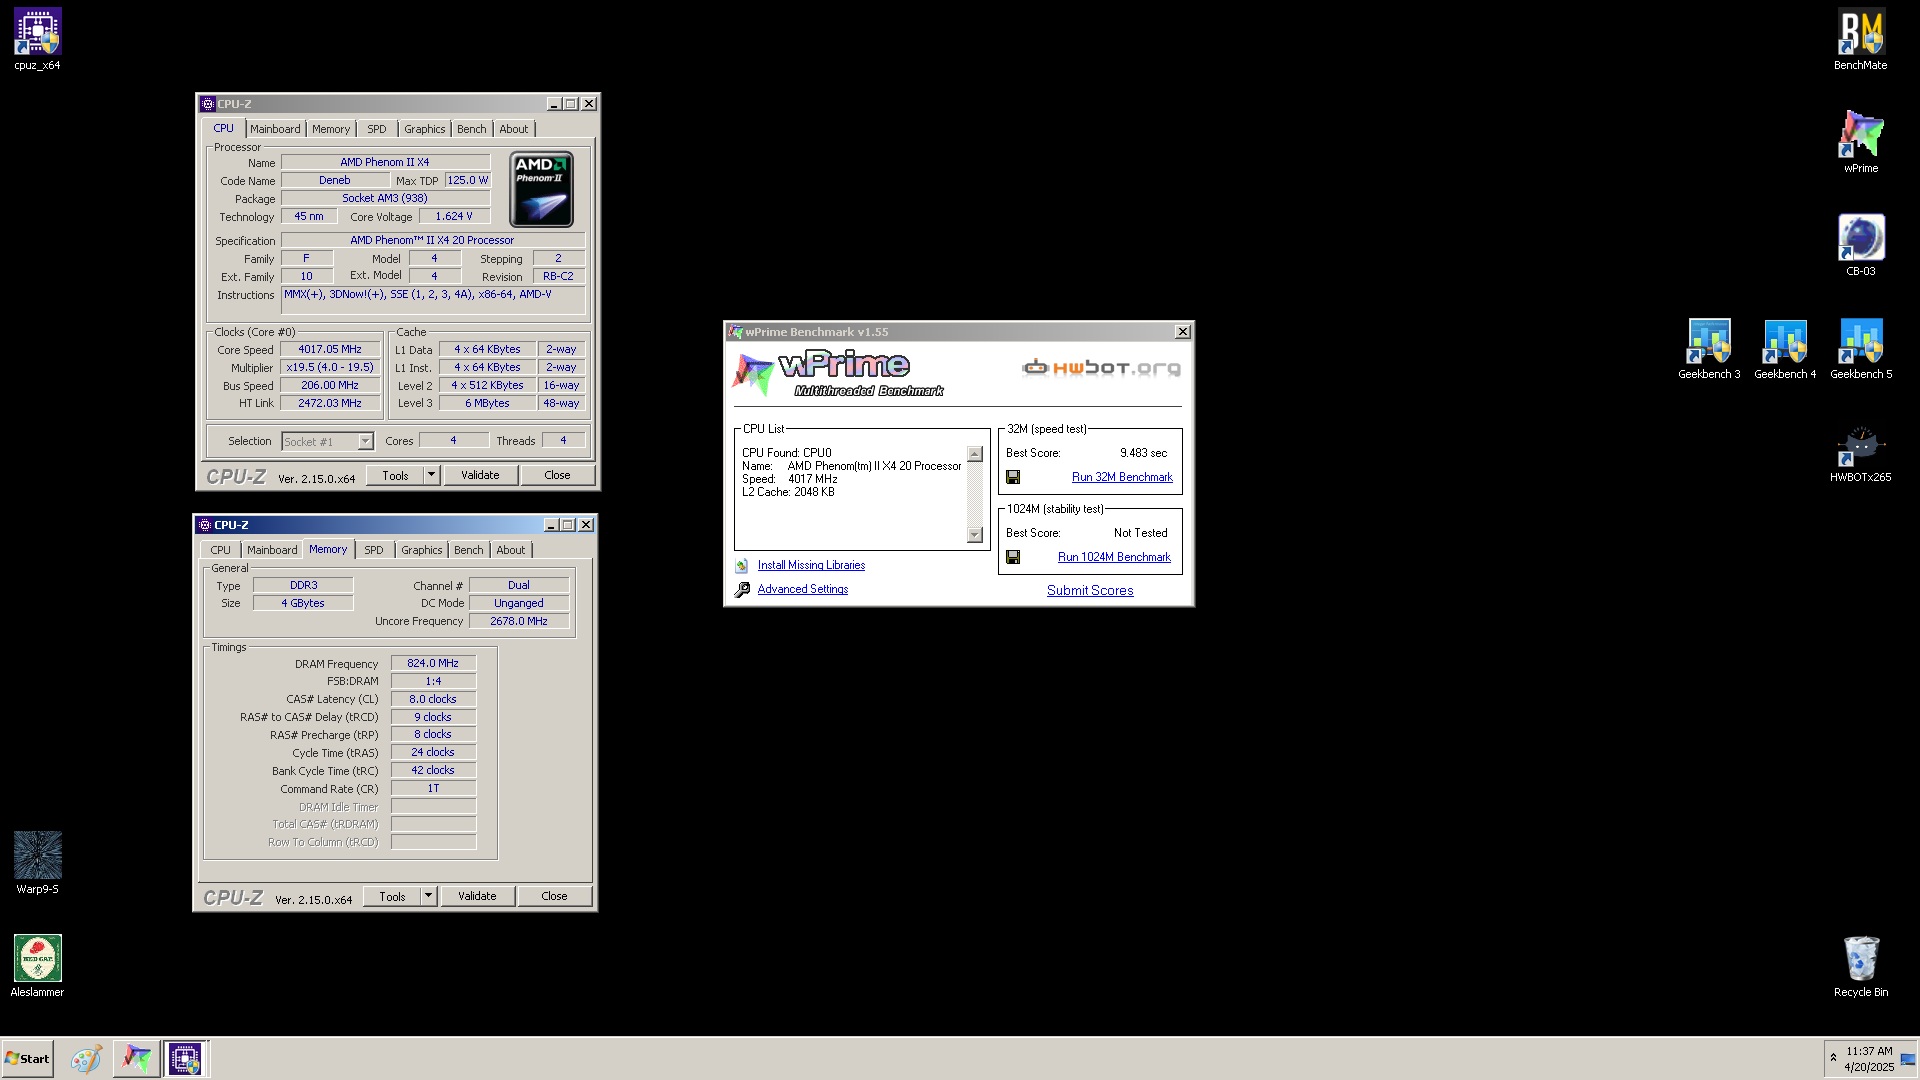Open SPD tab in bottom CPU-Z window
This screenshot has width=1920, height=1080.
click(x=373, y=550)
